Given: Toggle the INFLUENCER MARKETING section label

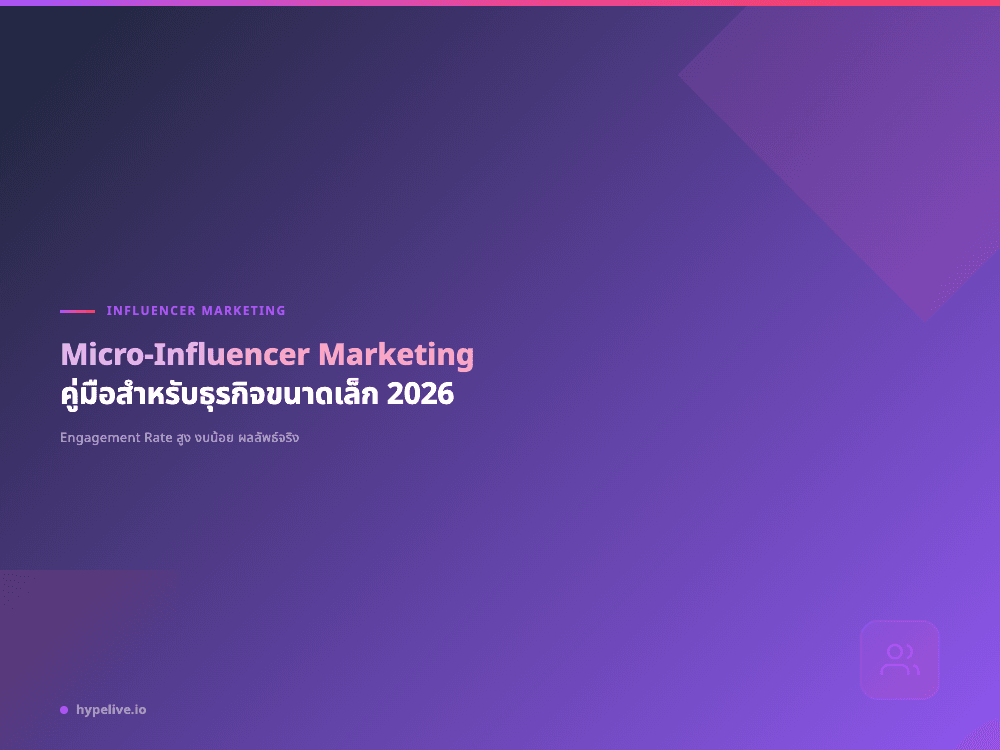Looking at the screenshot, I should click(x=196, y=310).
